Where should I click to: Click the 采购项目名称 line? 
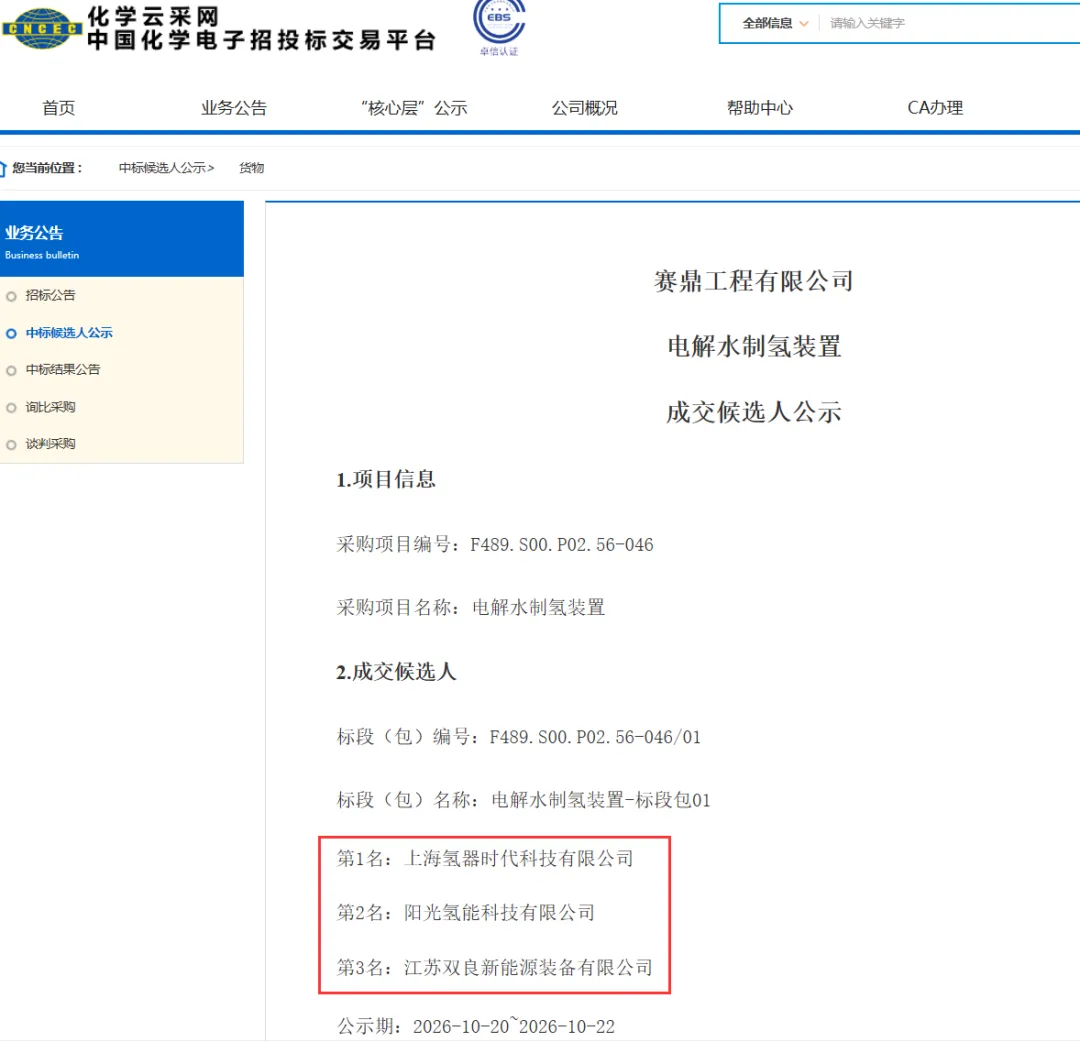[470, 607]
